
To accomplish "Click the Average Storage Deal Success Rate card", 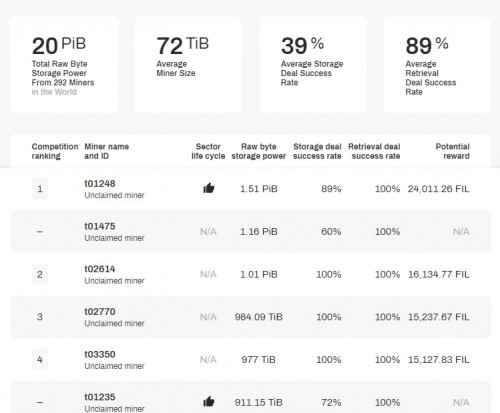I will click(313, 65).
